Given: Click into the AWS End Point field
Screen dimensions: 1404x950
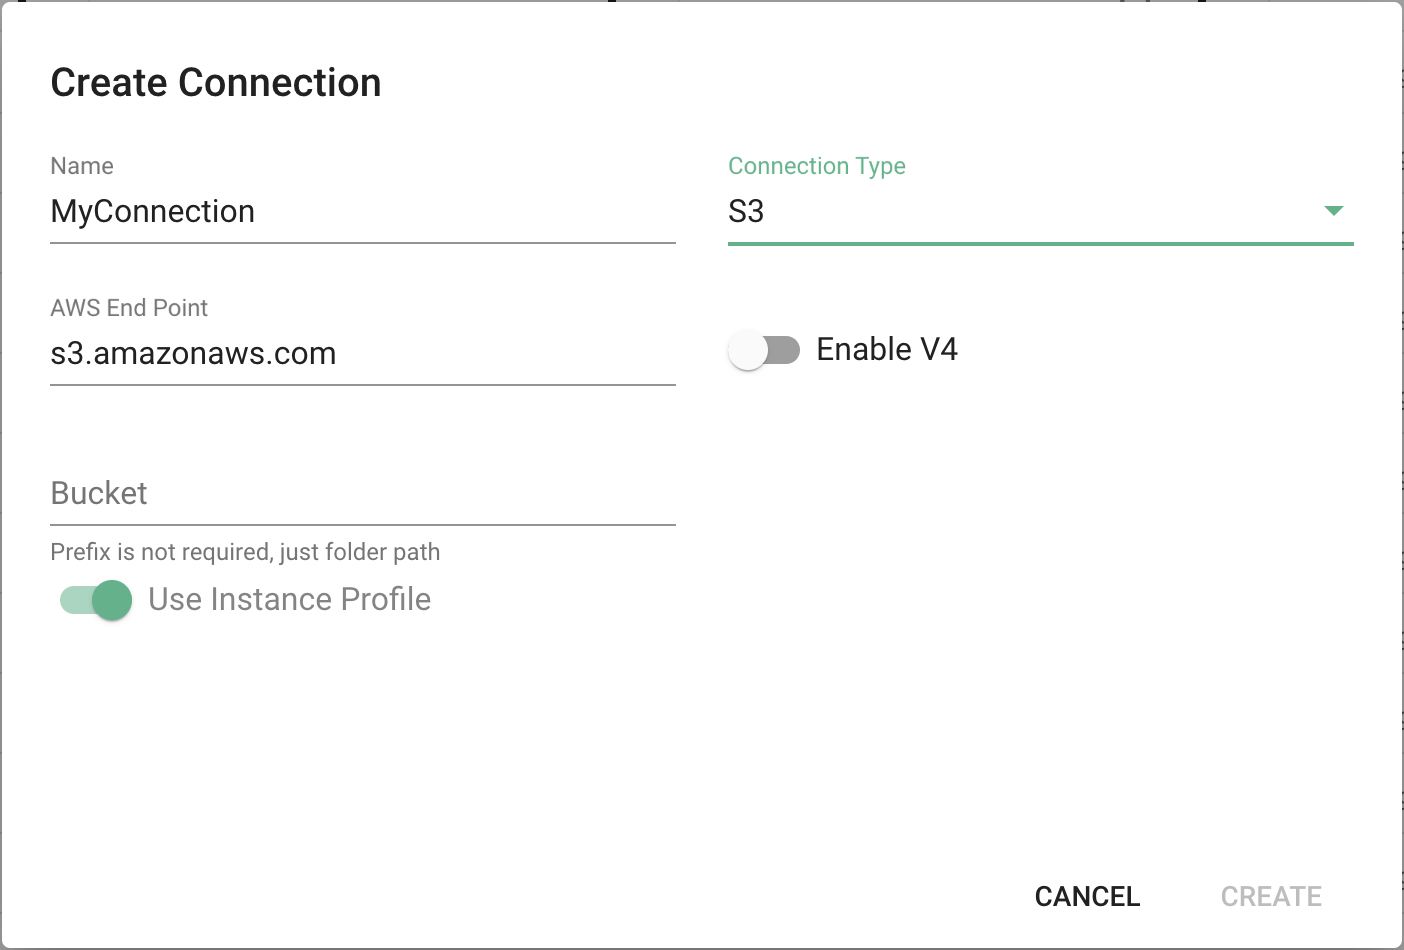Looking at the screenshot, I should point(363,354).
